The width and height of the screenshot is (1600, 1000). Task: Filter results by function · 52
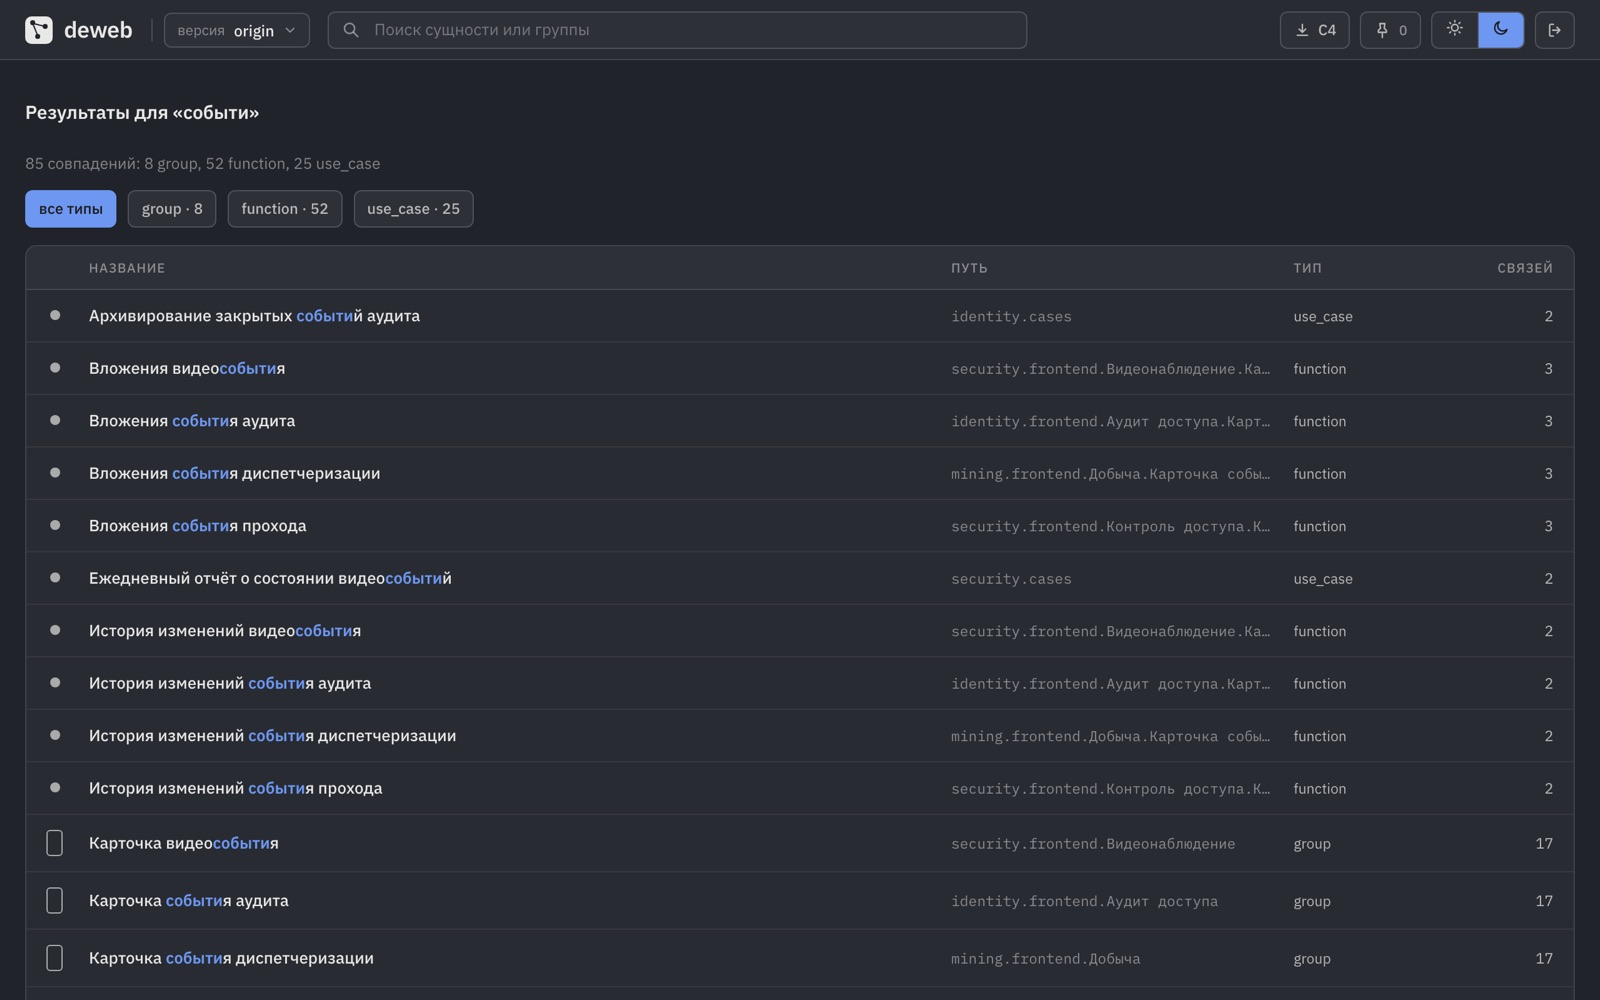pyautogui.click(x=285, y=209)
